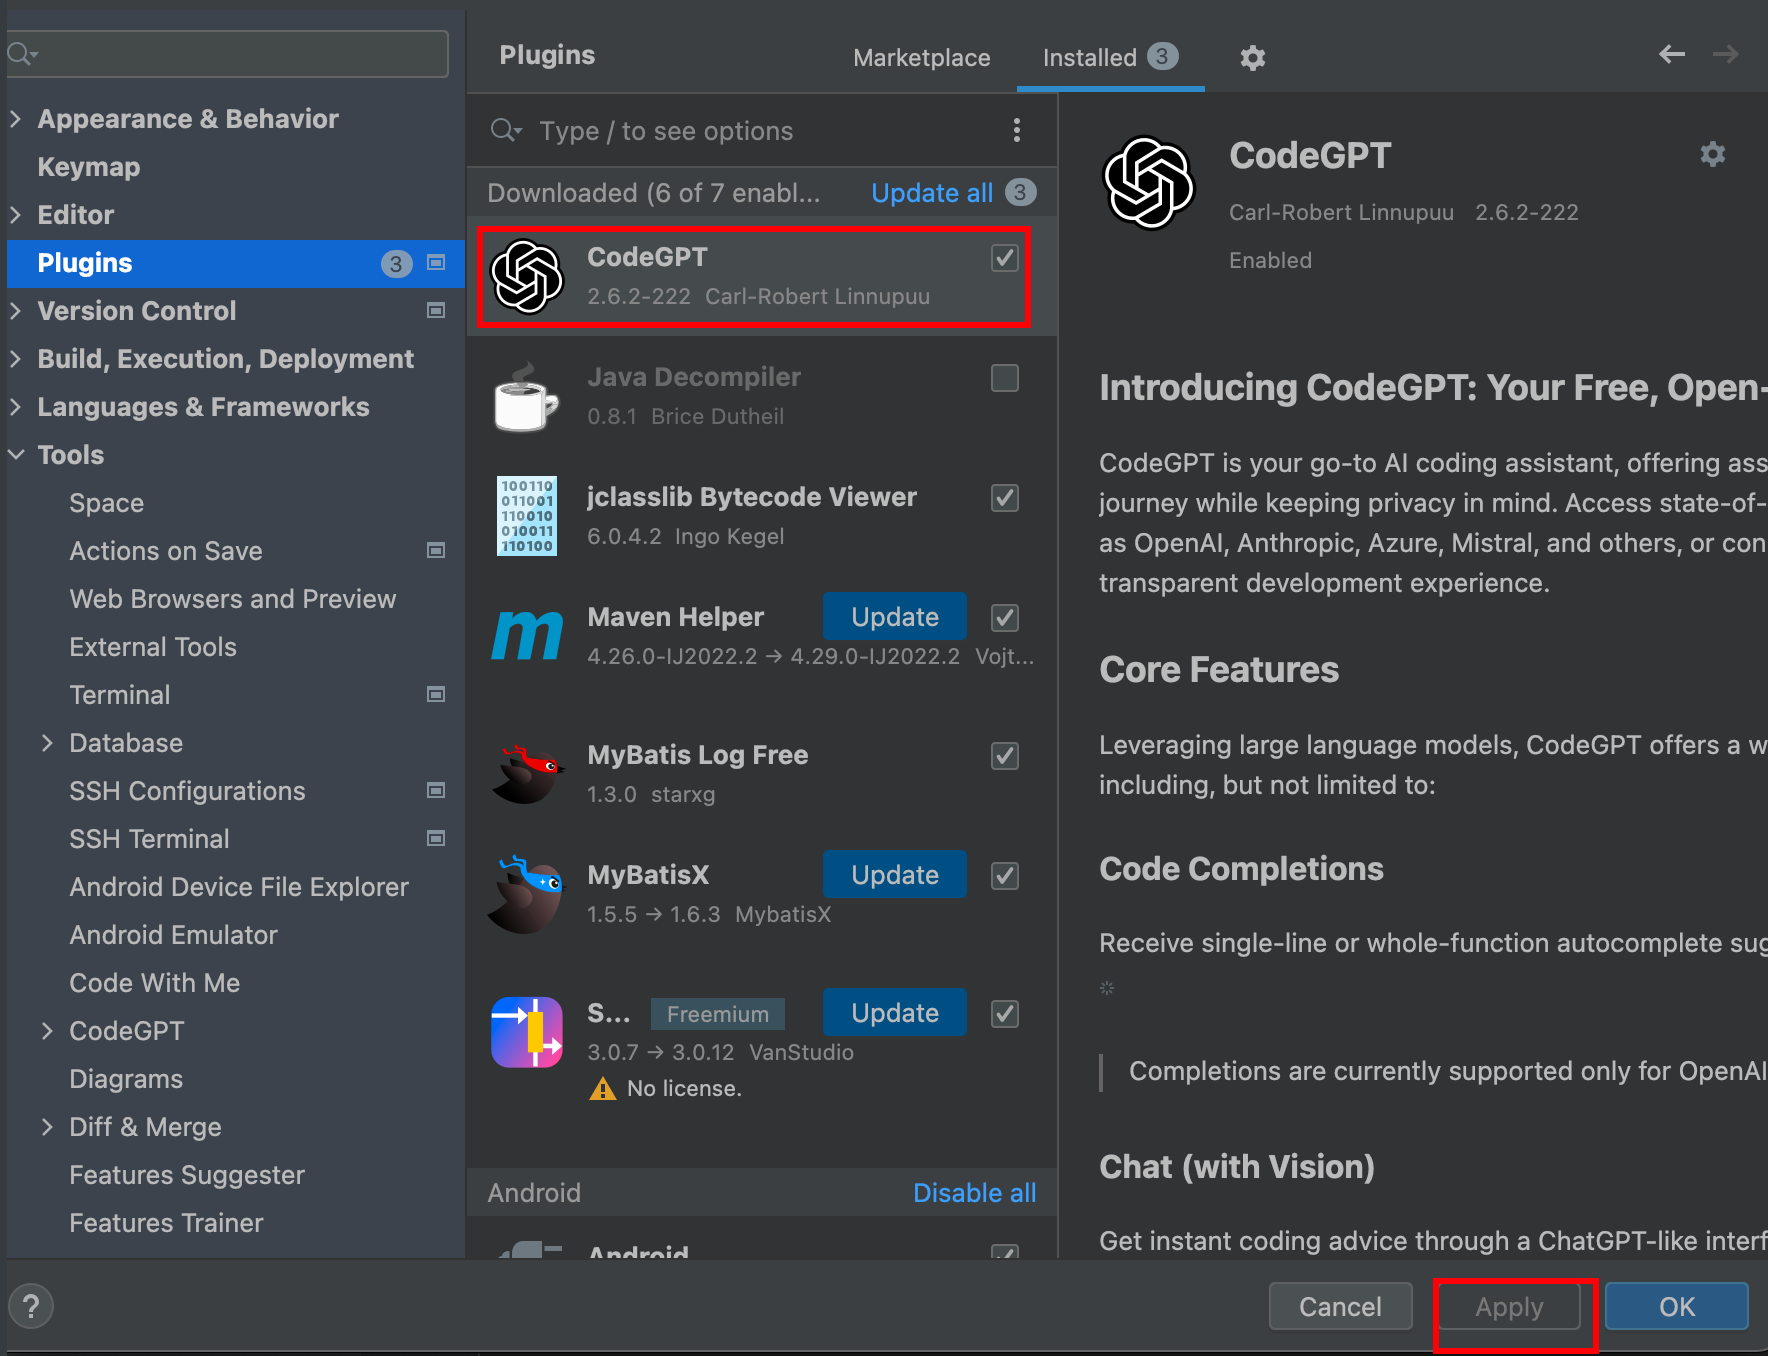
Task: Disable the CodeGPT plugin checkbox
Action: point(1005,258)
